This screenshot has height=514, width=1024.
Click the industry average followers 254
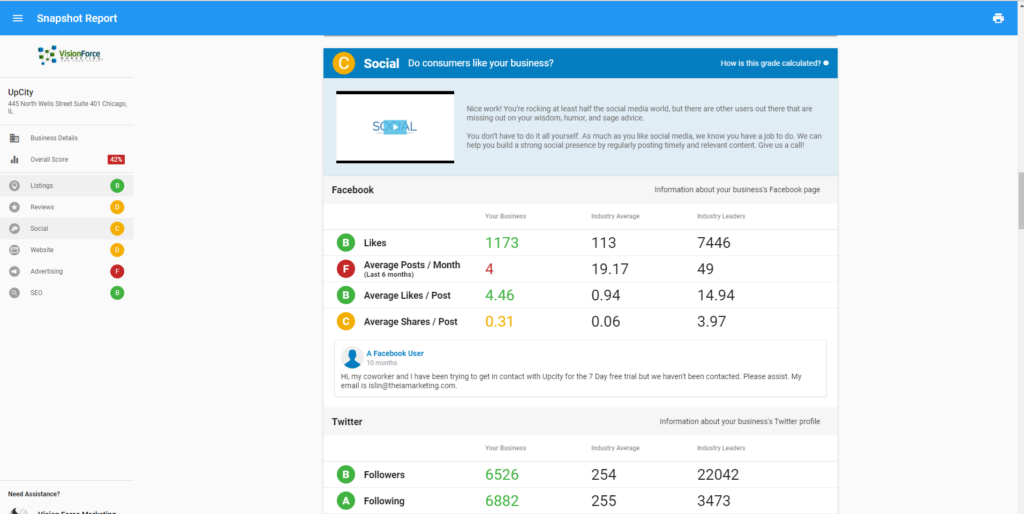point(604,475)
